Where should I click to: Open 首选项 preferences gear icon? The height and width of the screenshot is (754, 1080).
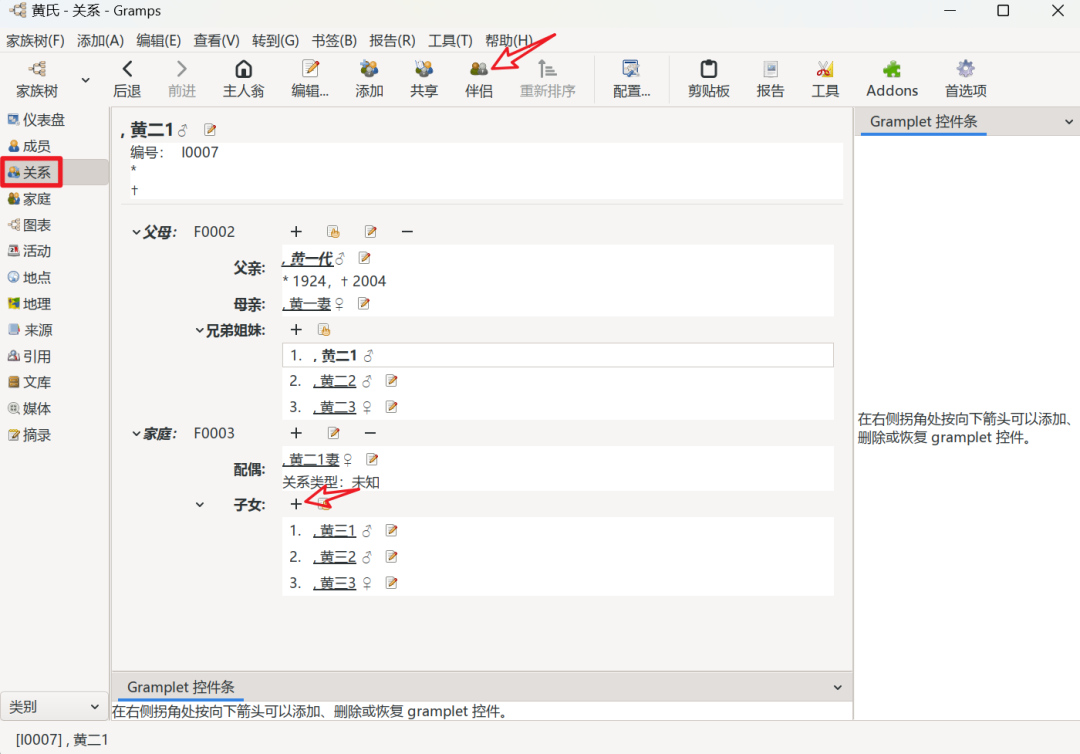click(965, 70)
